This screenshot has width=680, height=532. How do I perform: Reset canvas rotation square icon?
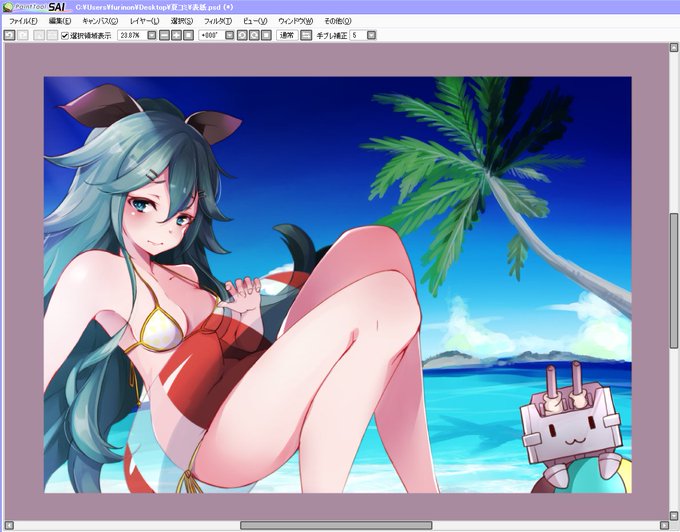(x=266, y=36)
